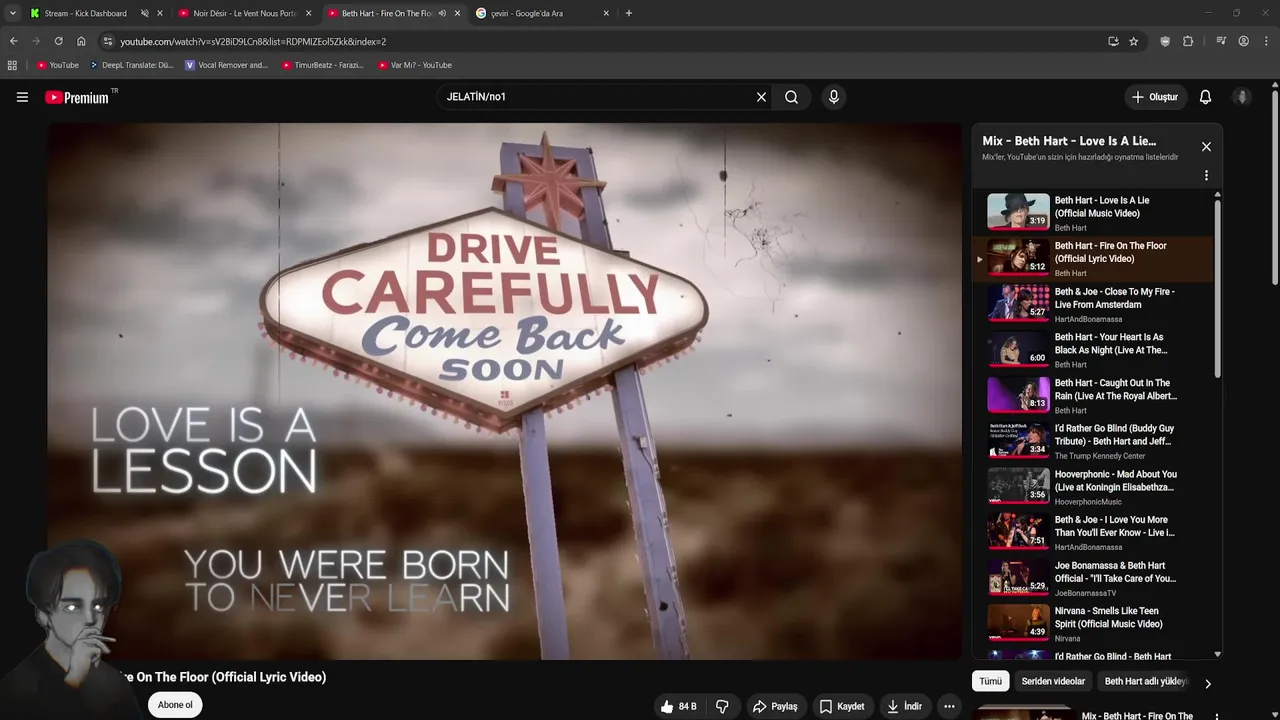Click the main video player
This screenshot has width=1280, height=720.
coord(504,391)
